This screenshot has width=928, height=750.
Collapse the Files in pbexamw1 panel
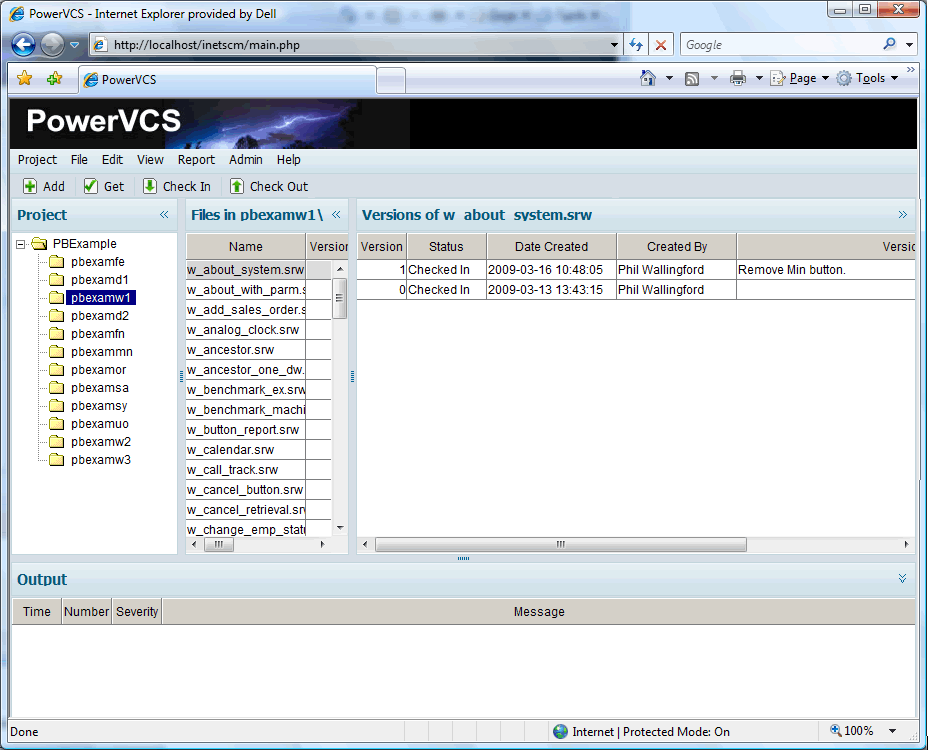tap(336, 215)
